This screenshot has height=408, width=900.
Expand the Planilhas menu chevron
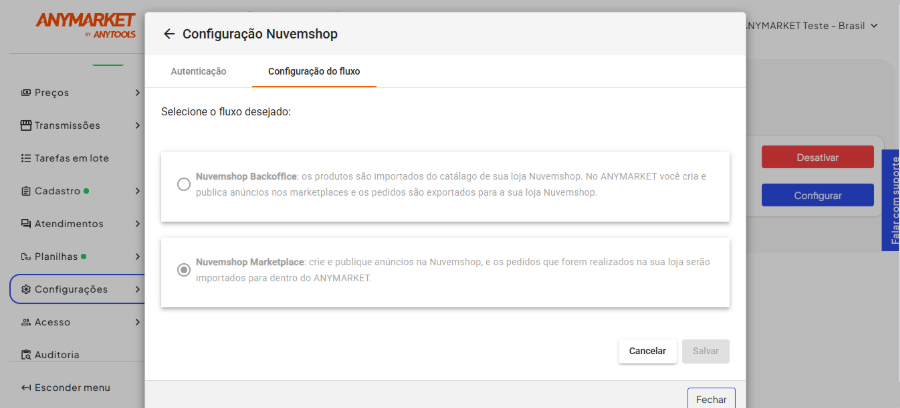tap(137, 257)
